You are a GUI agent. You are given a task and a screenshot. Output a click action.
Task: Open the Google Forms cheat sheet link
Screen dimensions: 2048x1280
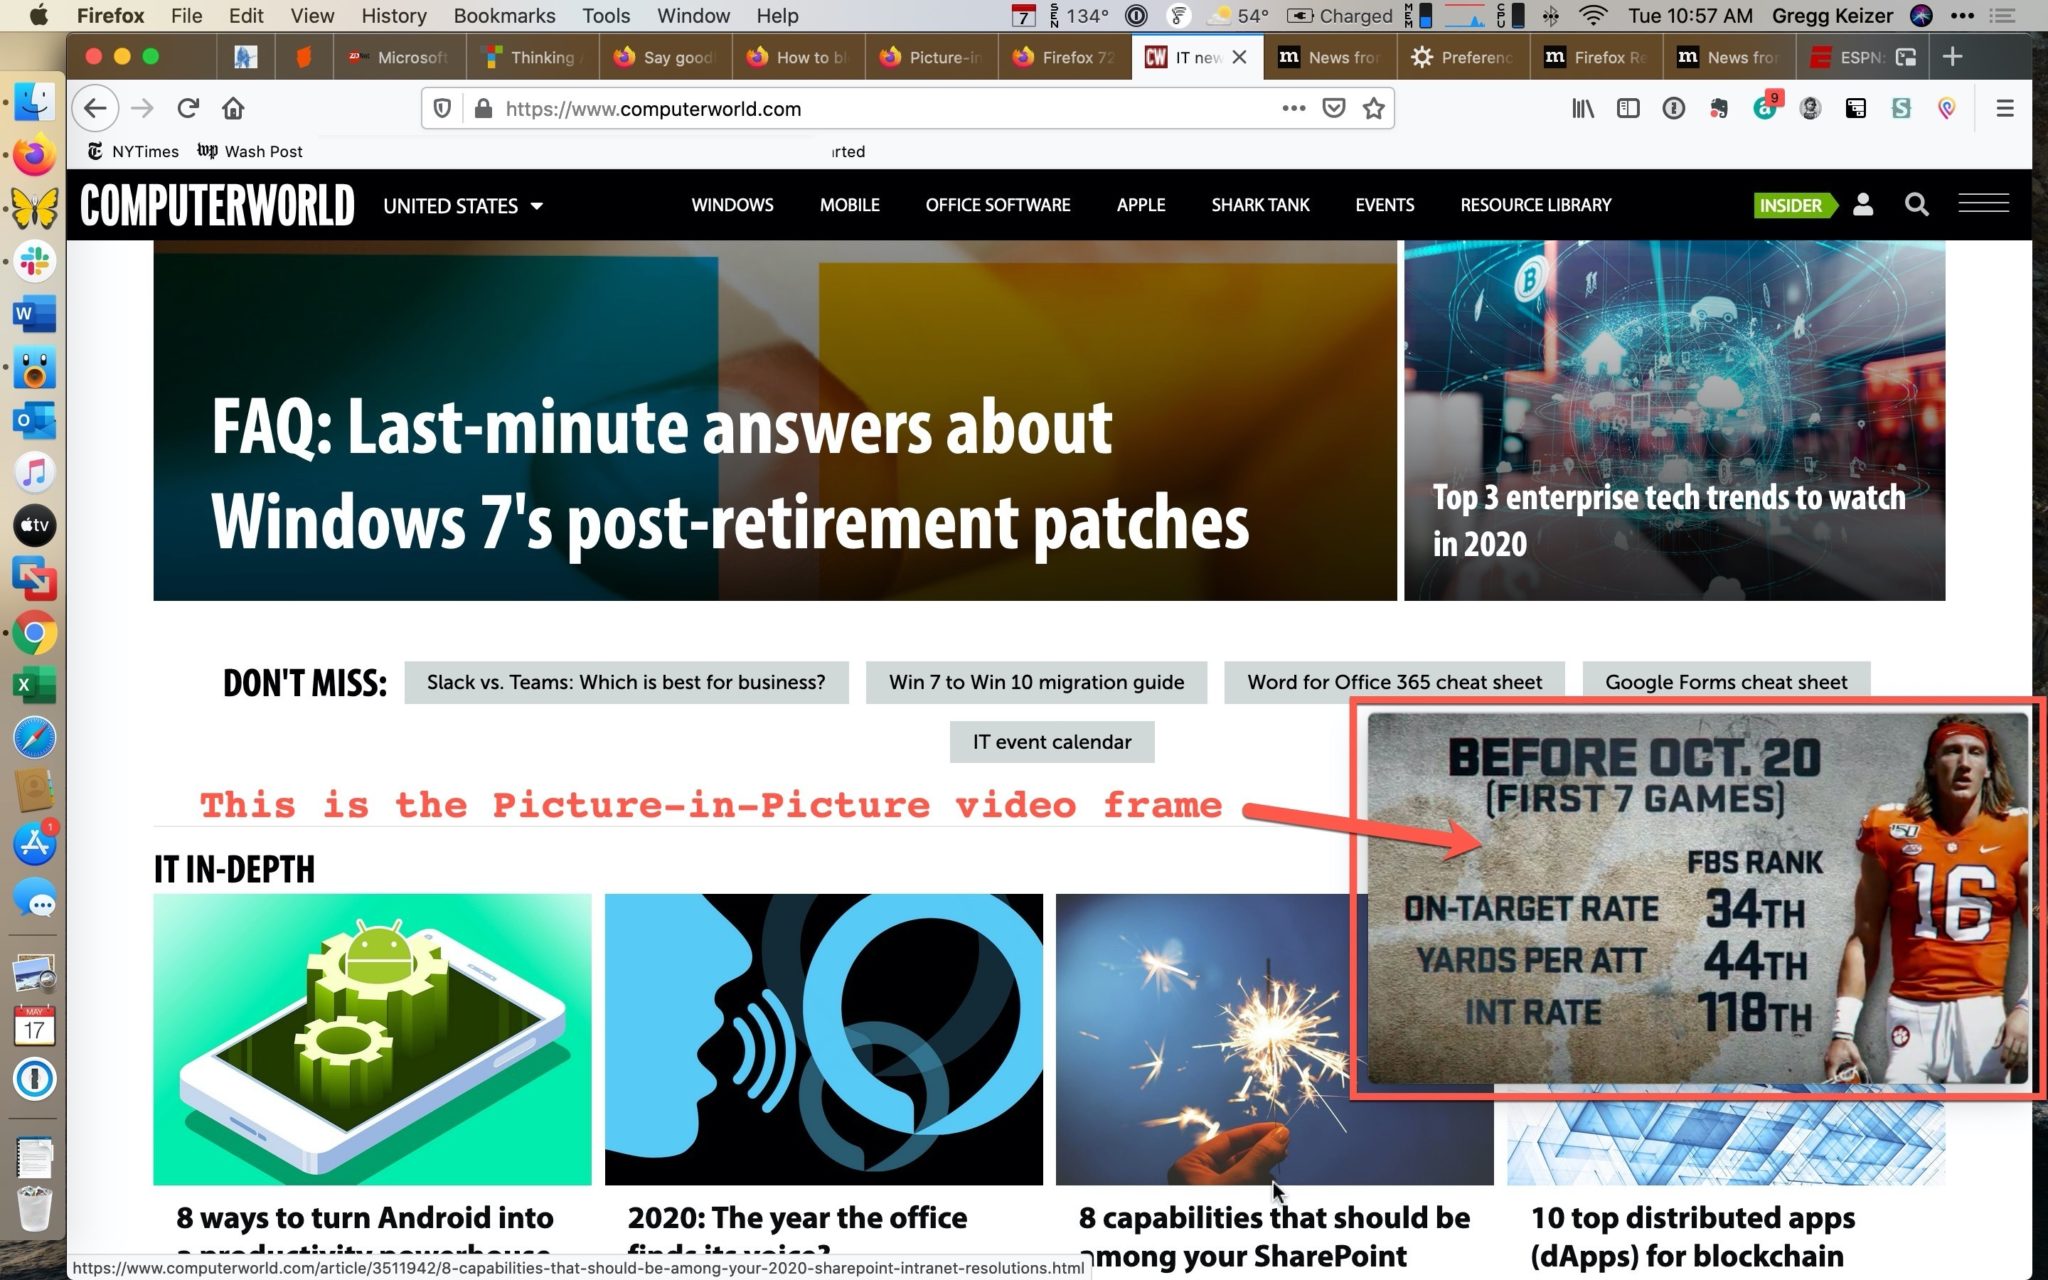(x=1726, y=682)
